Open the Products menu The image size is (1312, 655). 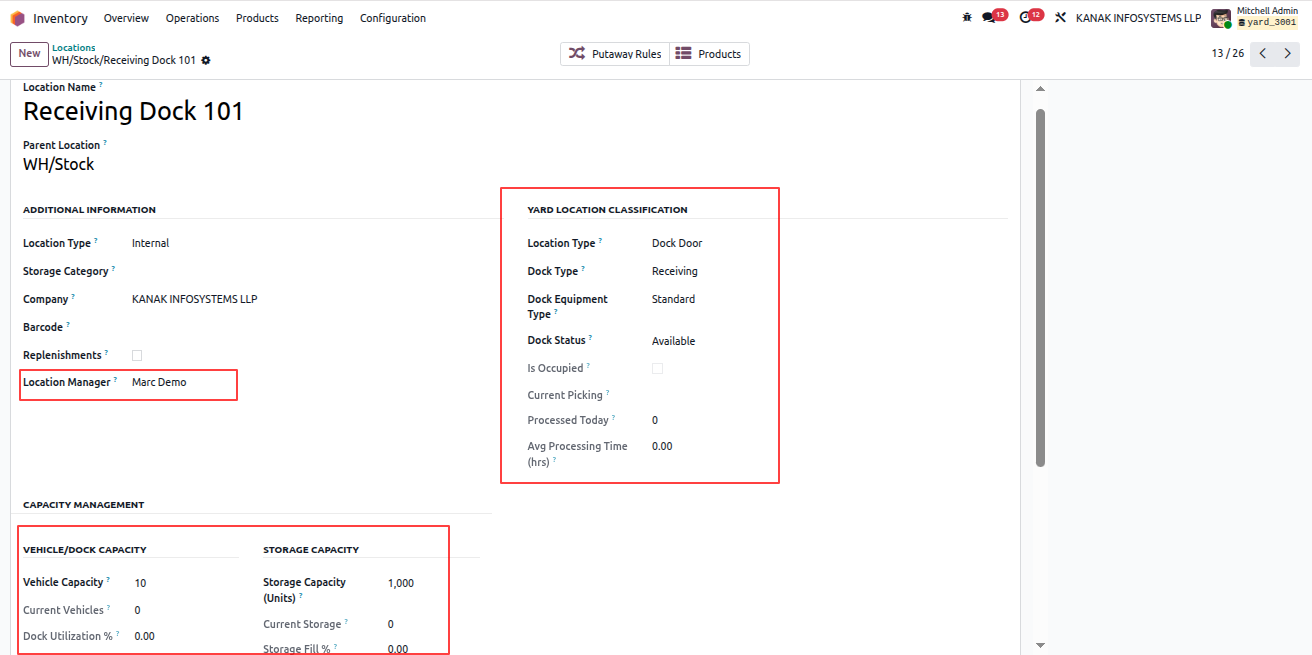(257, 18)
